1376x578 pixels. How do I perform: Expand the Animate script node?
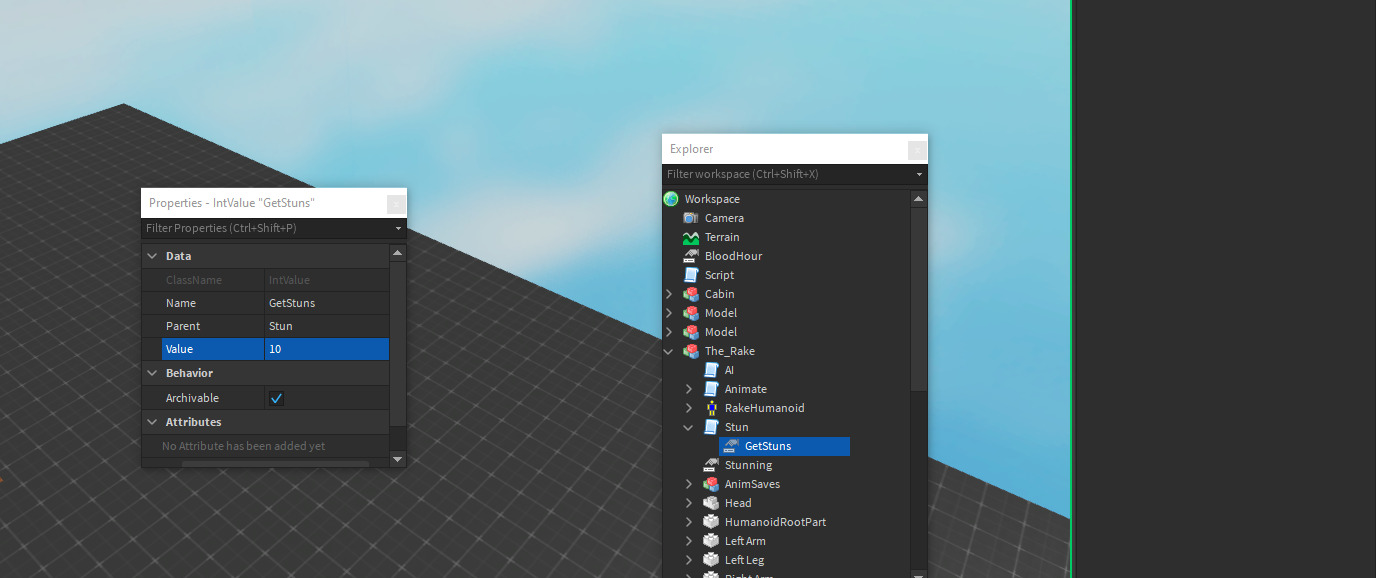coord(689,389)
